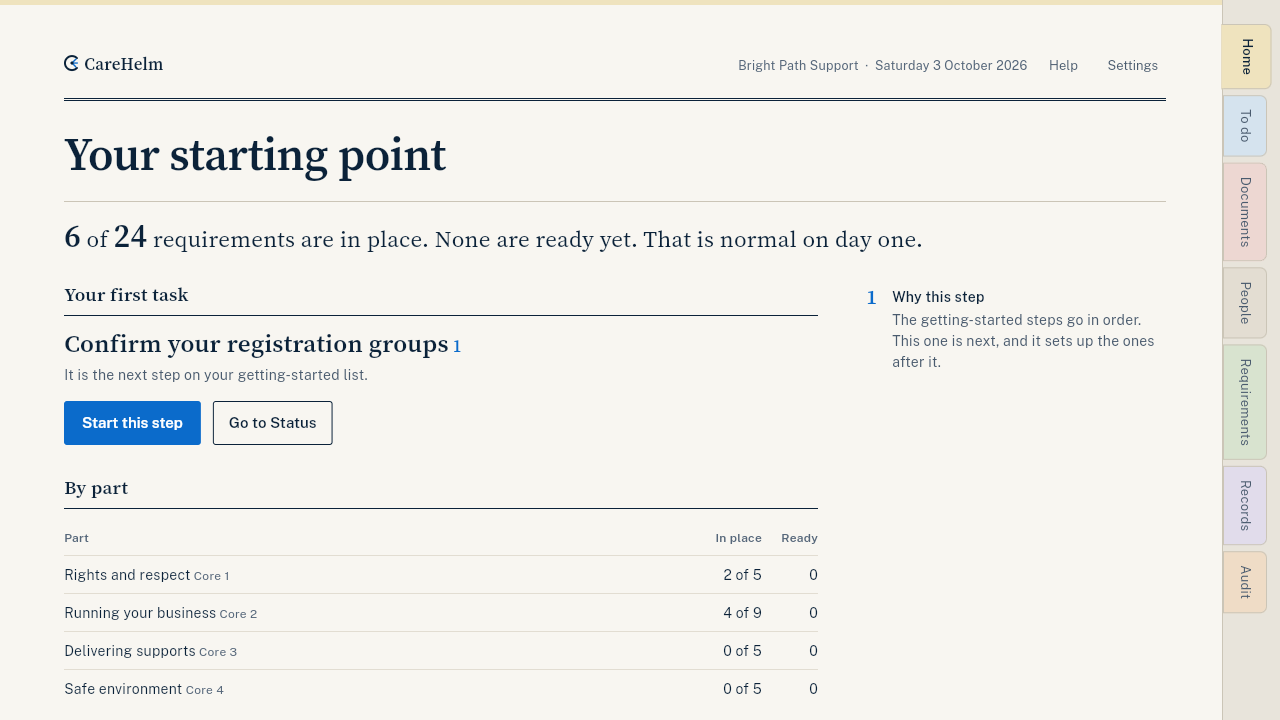Click the 'Core 4' label

tap(205, 690)
